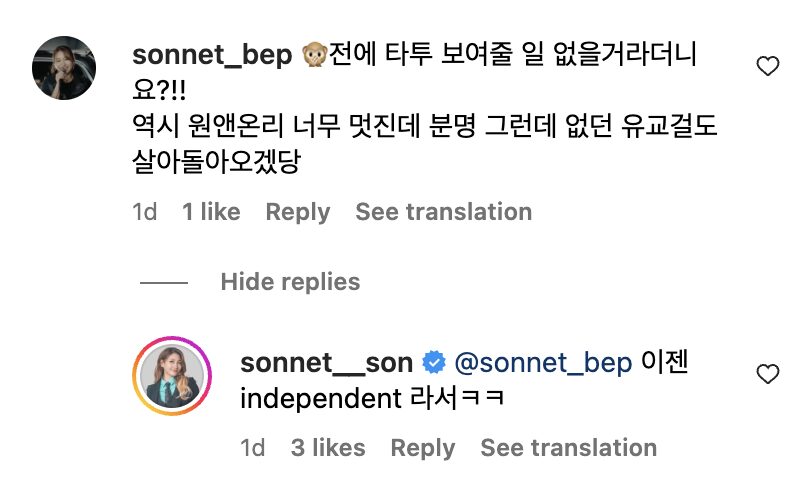
Task: View the likers via "3 likes"
Action: [x=328, y=448]
